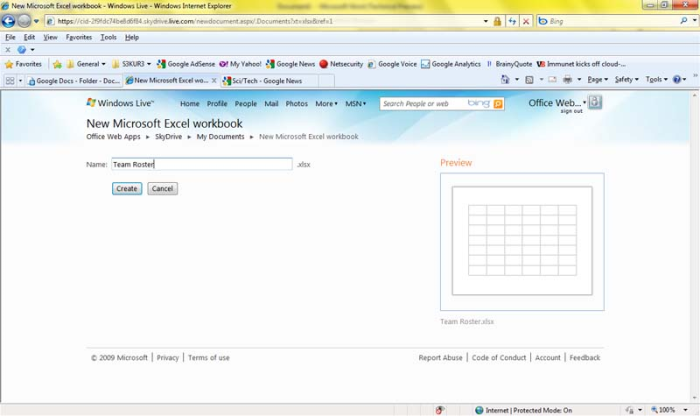Expand the MSN menu

(x=355, y=104)
